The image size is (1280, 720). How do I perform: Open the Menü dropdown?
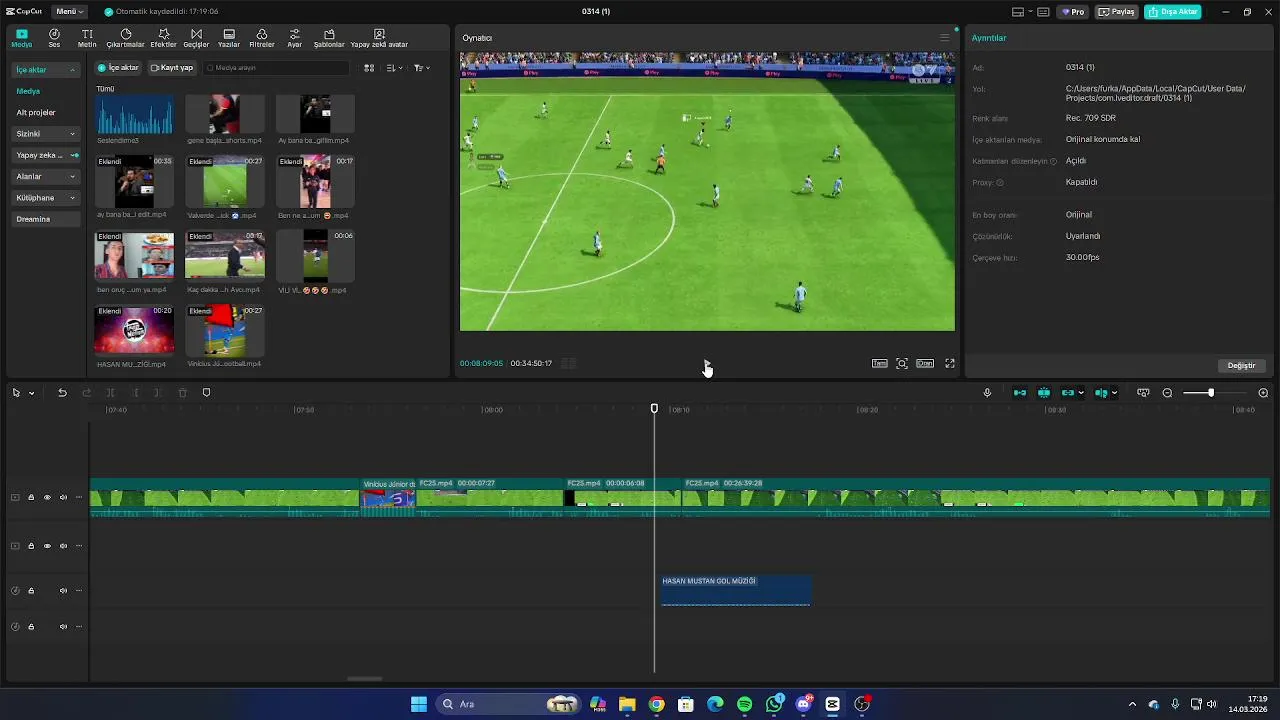pyautogui.click(x=70, y=12)
